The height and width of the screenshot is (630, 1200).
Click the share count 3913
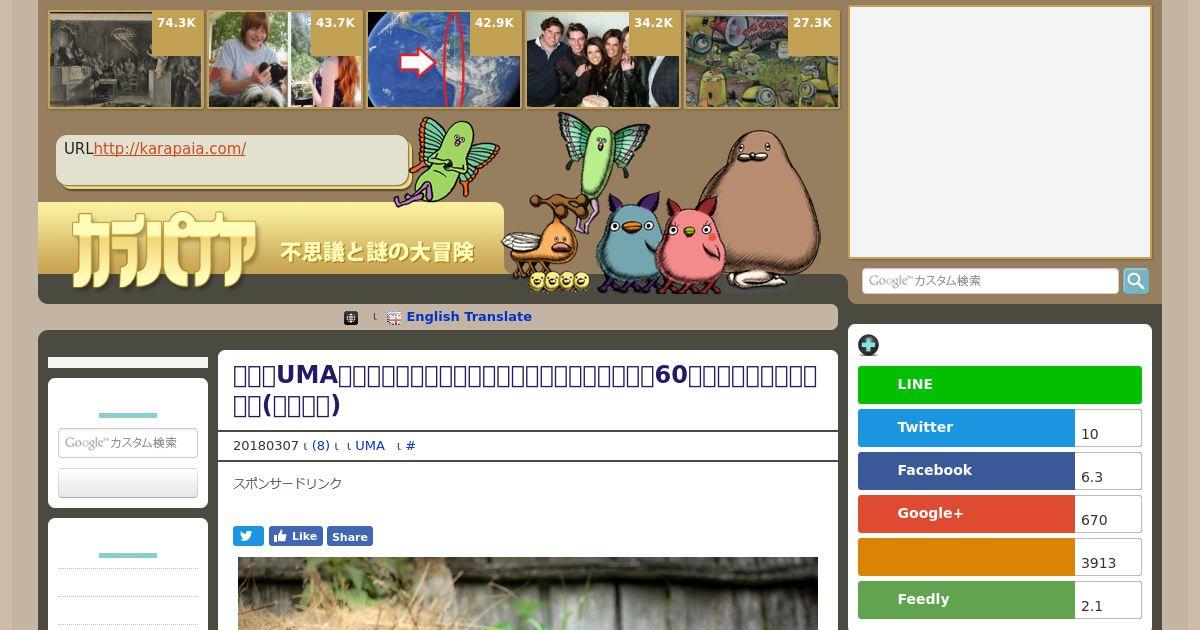[1108, 557]
